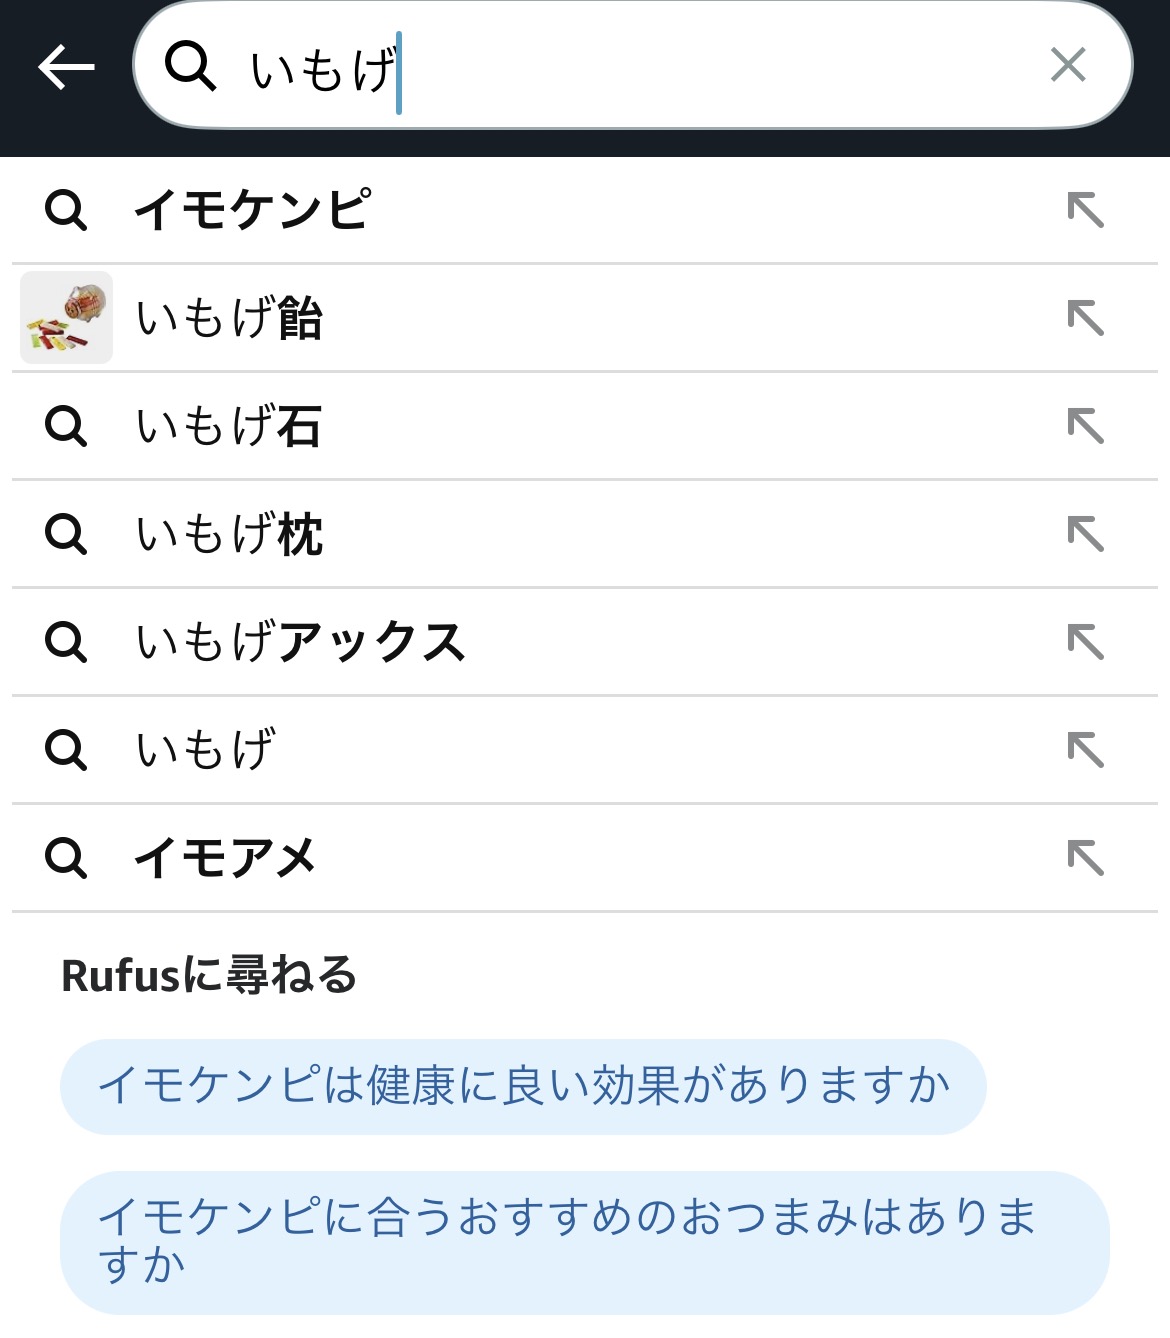Viewport: 1170px width, 1338px height.
Task: Open the いもげ飴 product thumbnail
Action: pos(66,318)
